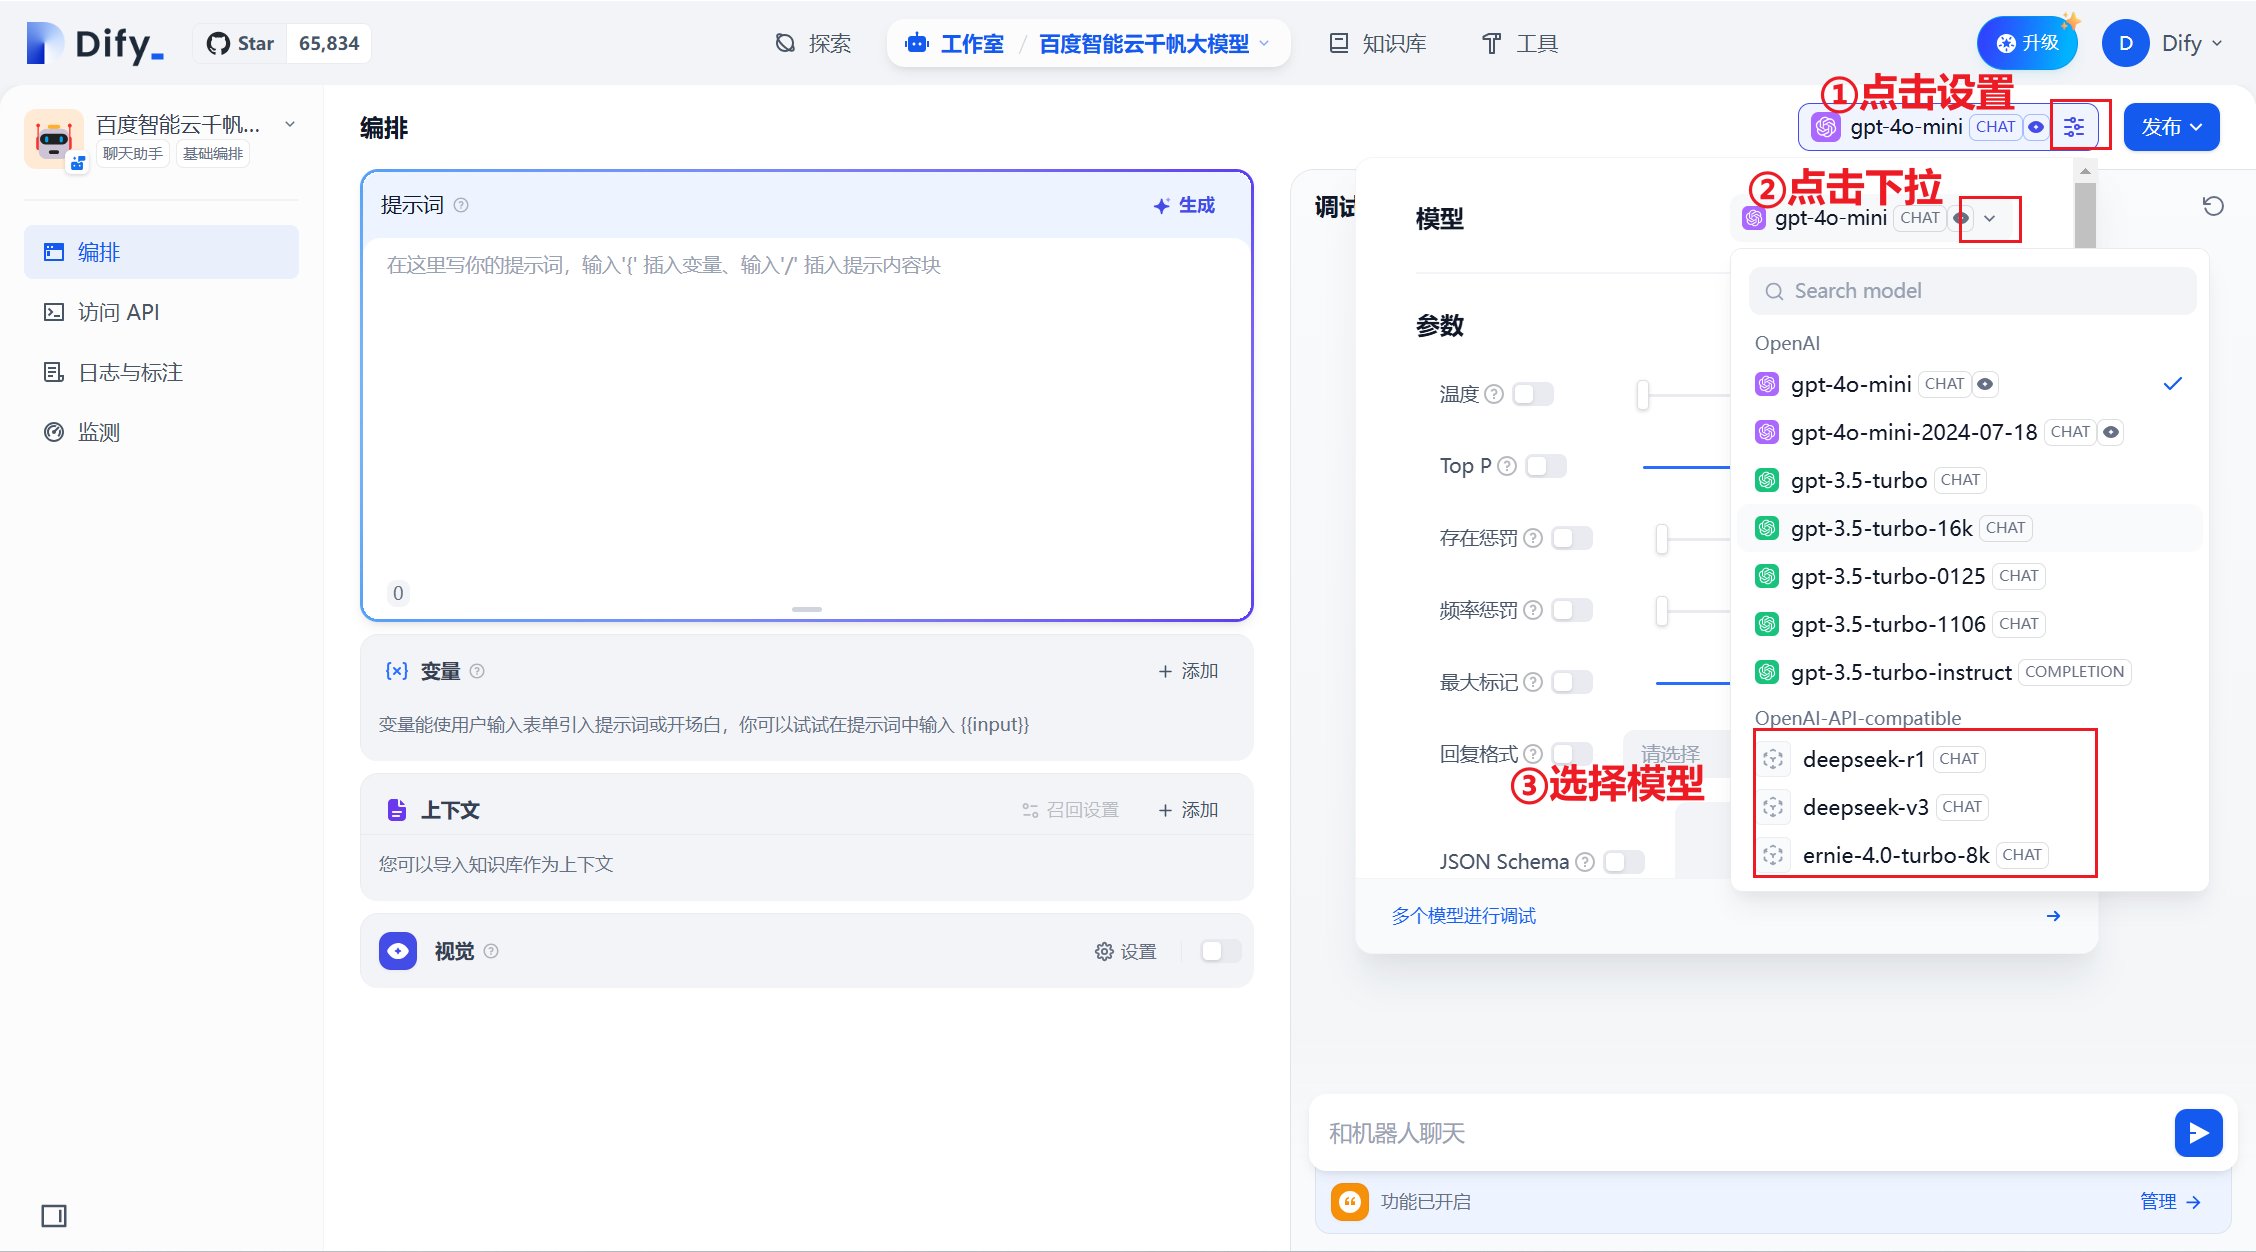Click the settings panel scrollbar thumb
2256x1252 pixels.
(x=2085, y=213)
